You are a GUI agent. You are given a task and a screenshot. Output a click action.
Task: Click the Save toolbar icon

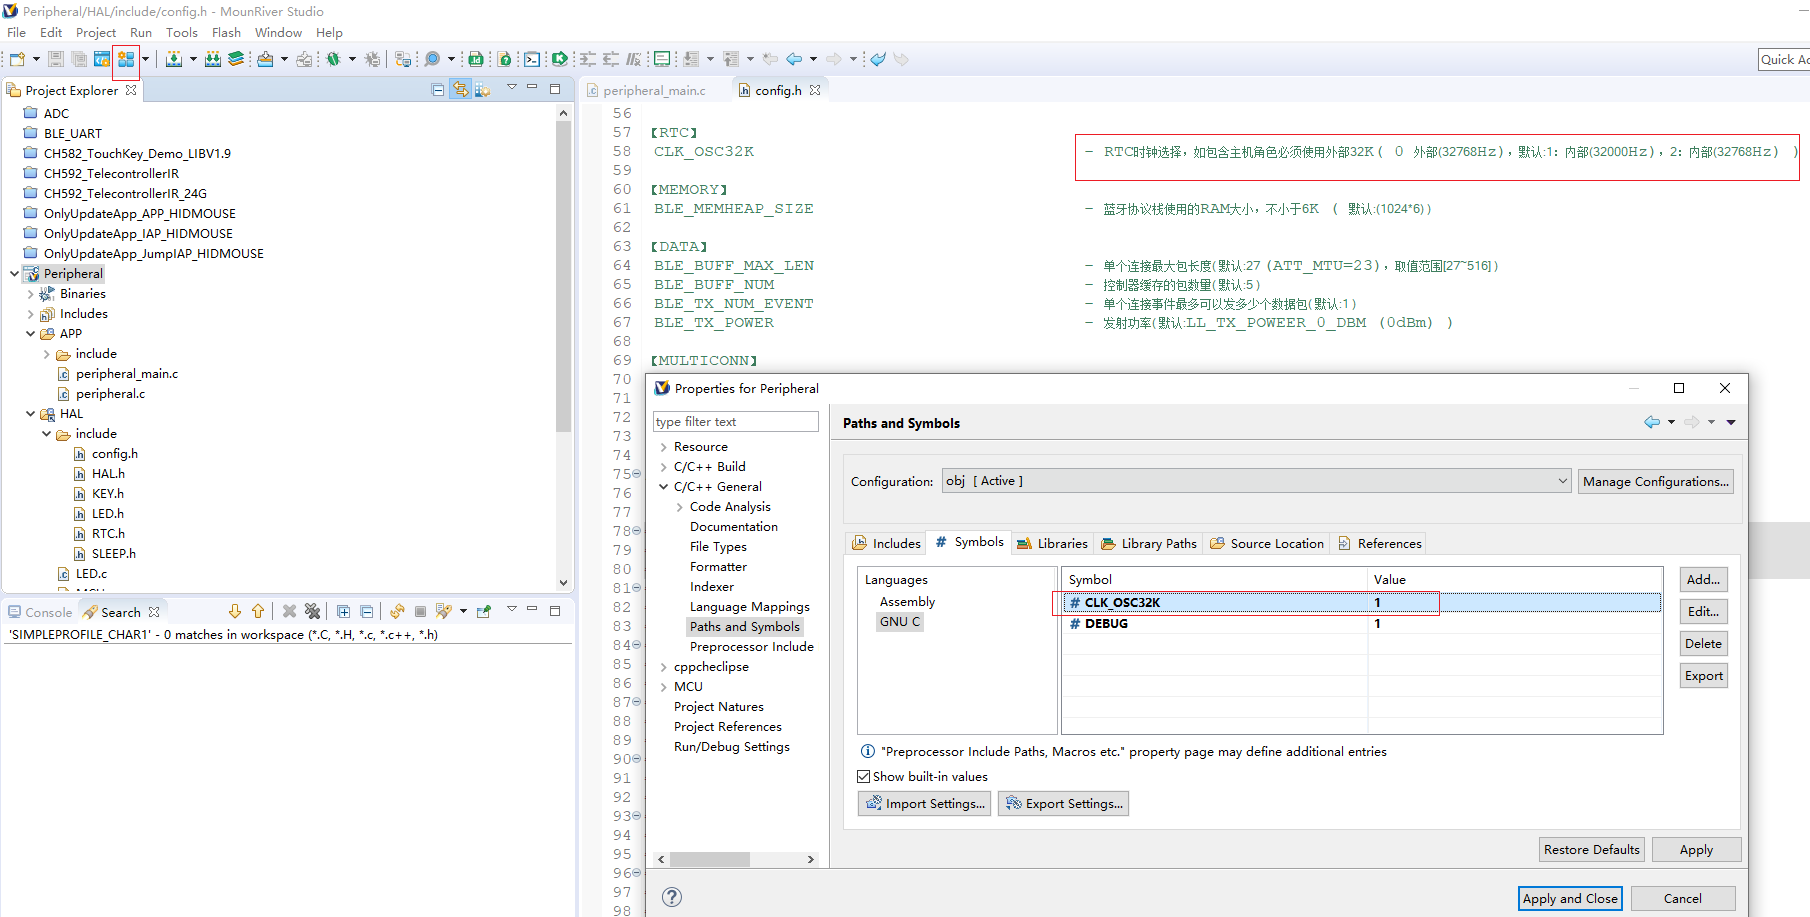56,59
